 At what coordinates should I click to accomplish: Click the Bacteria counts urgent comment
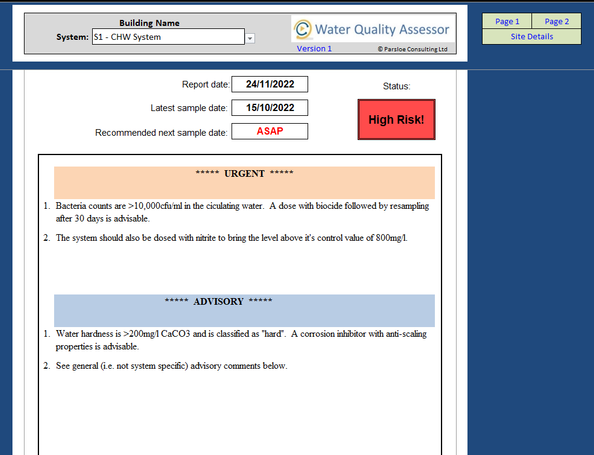point(242,212)
